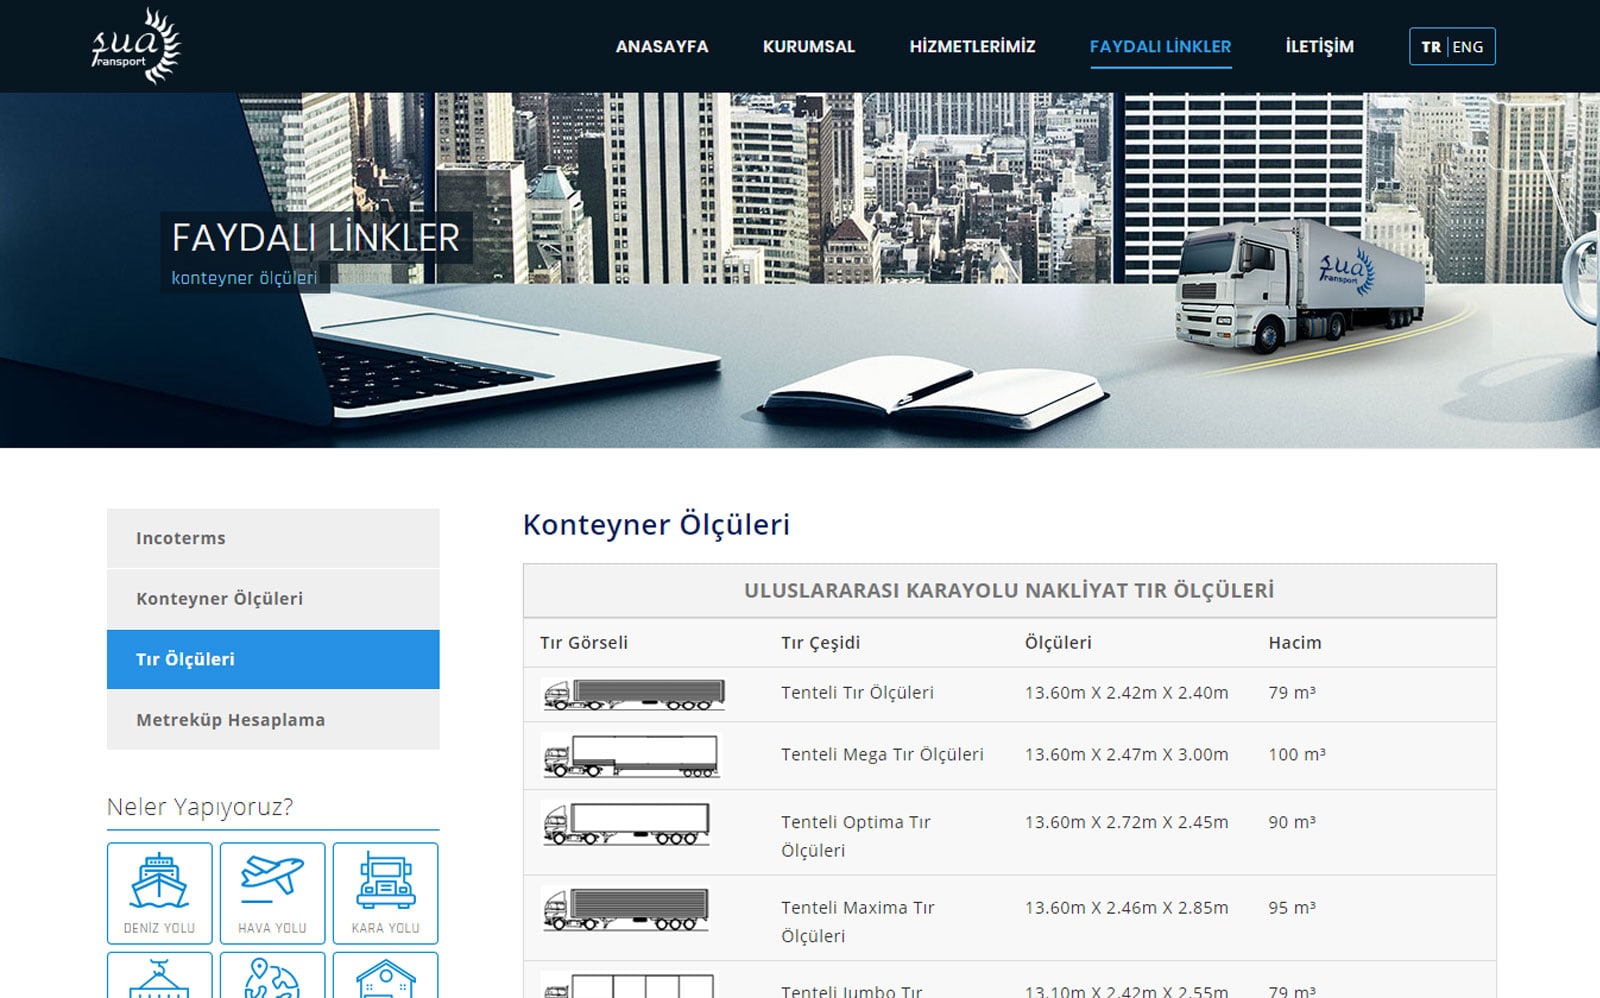Open the globe with location pin service icon
Image resolution: width=1600 pixels, height=998 pixels.
pos(273,975)
